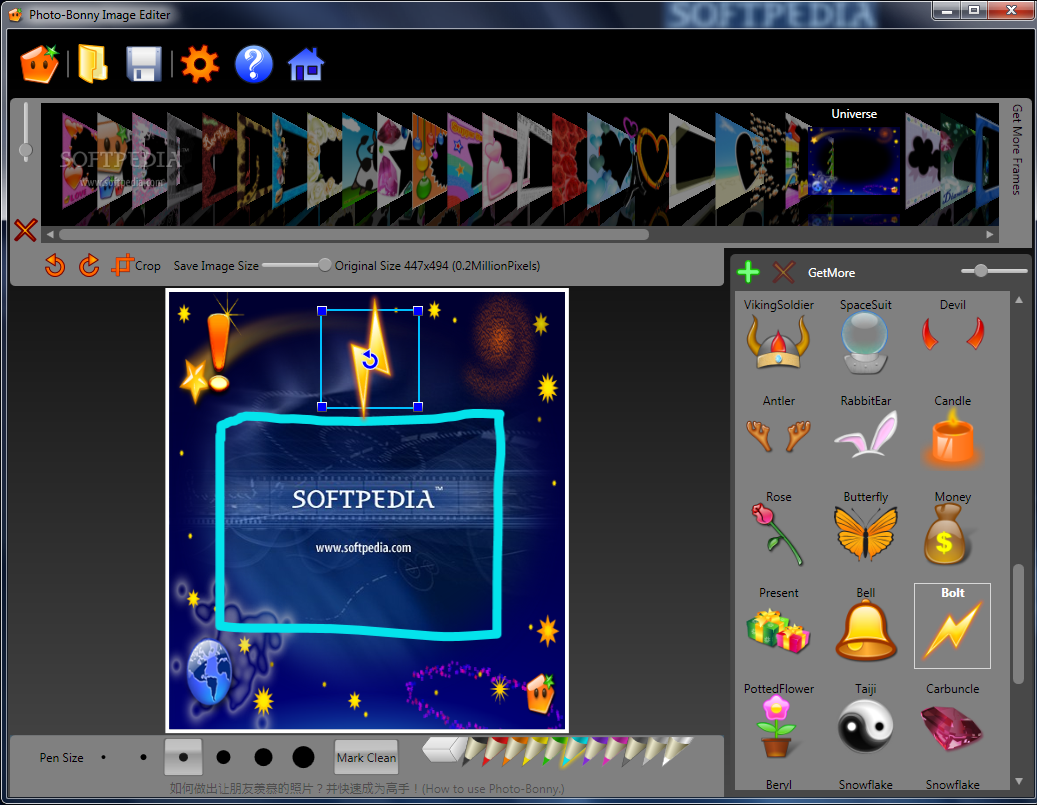Click the Mark Clean button
Image resolution: width=1037 pixels, height=805 pixels.
(366, 757)
